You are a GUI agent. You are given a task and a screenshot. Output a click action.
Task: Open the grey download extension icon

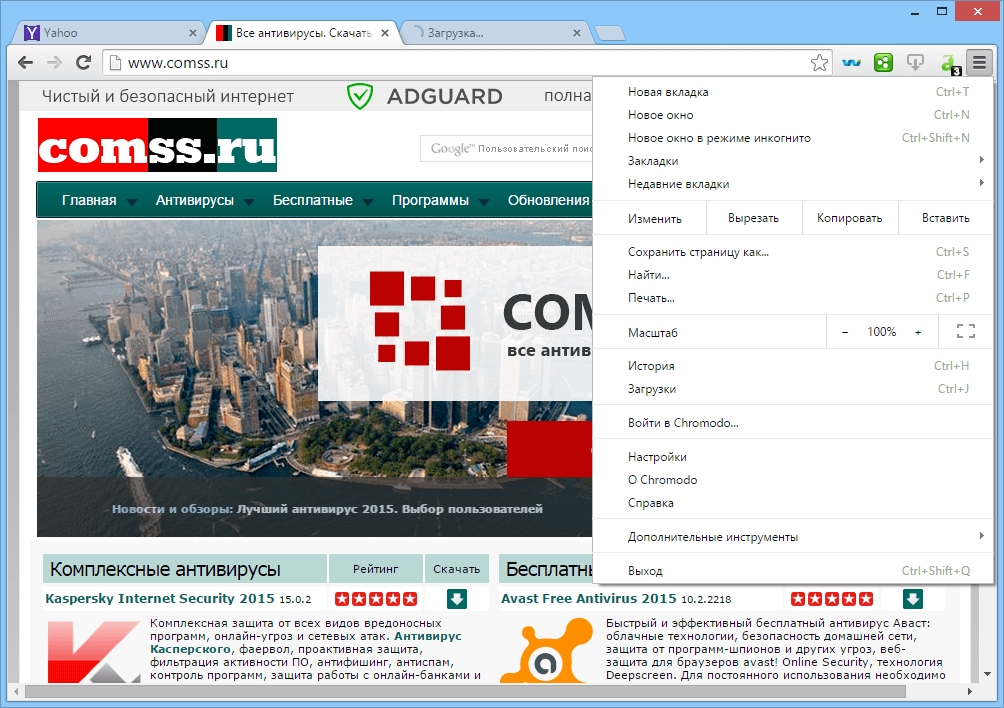[915, 63]
